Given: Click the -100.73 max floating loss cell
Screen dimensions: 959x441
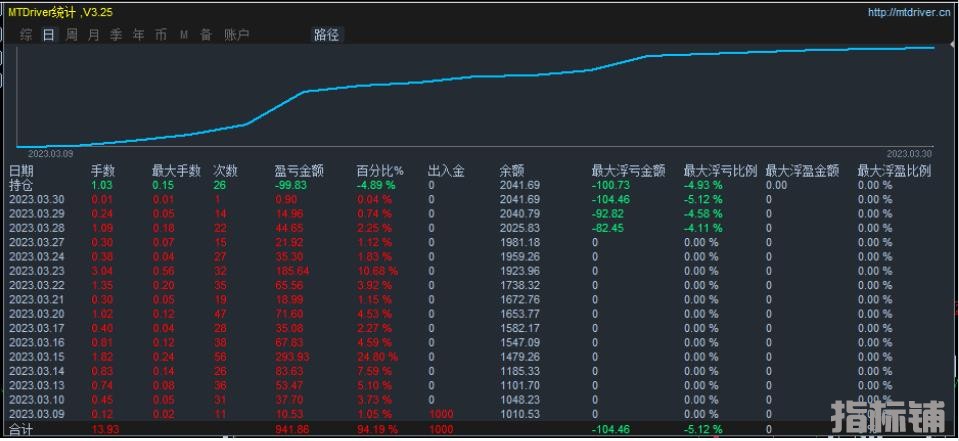Looking at the screenshot, I should [x=611, y=185].
